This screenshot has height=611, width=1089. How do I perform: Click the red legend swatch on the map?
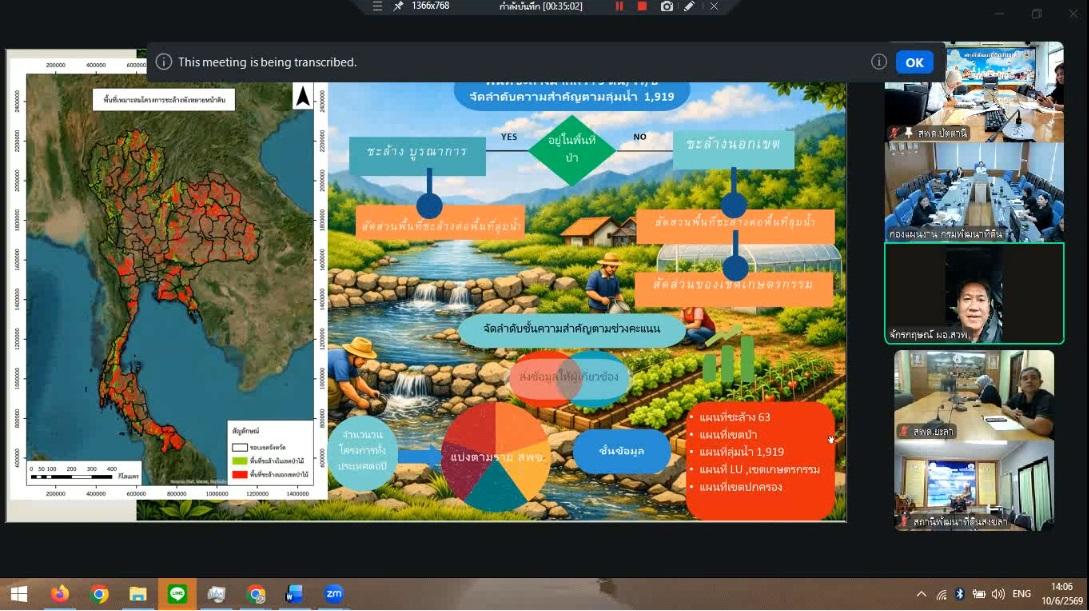click(x=240, y=474)
